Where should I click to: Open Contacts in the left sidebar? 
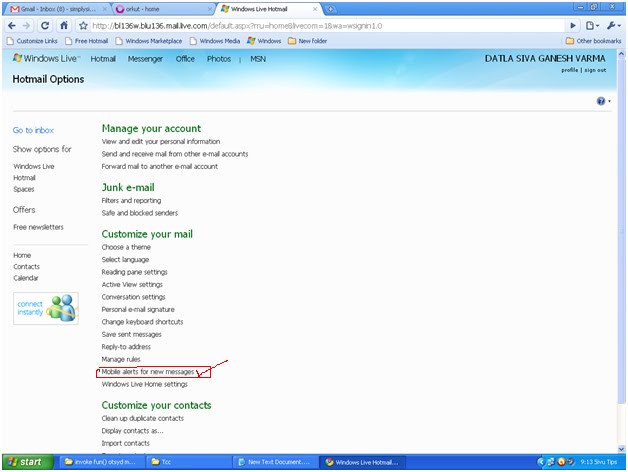(x=26, y=266)
